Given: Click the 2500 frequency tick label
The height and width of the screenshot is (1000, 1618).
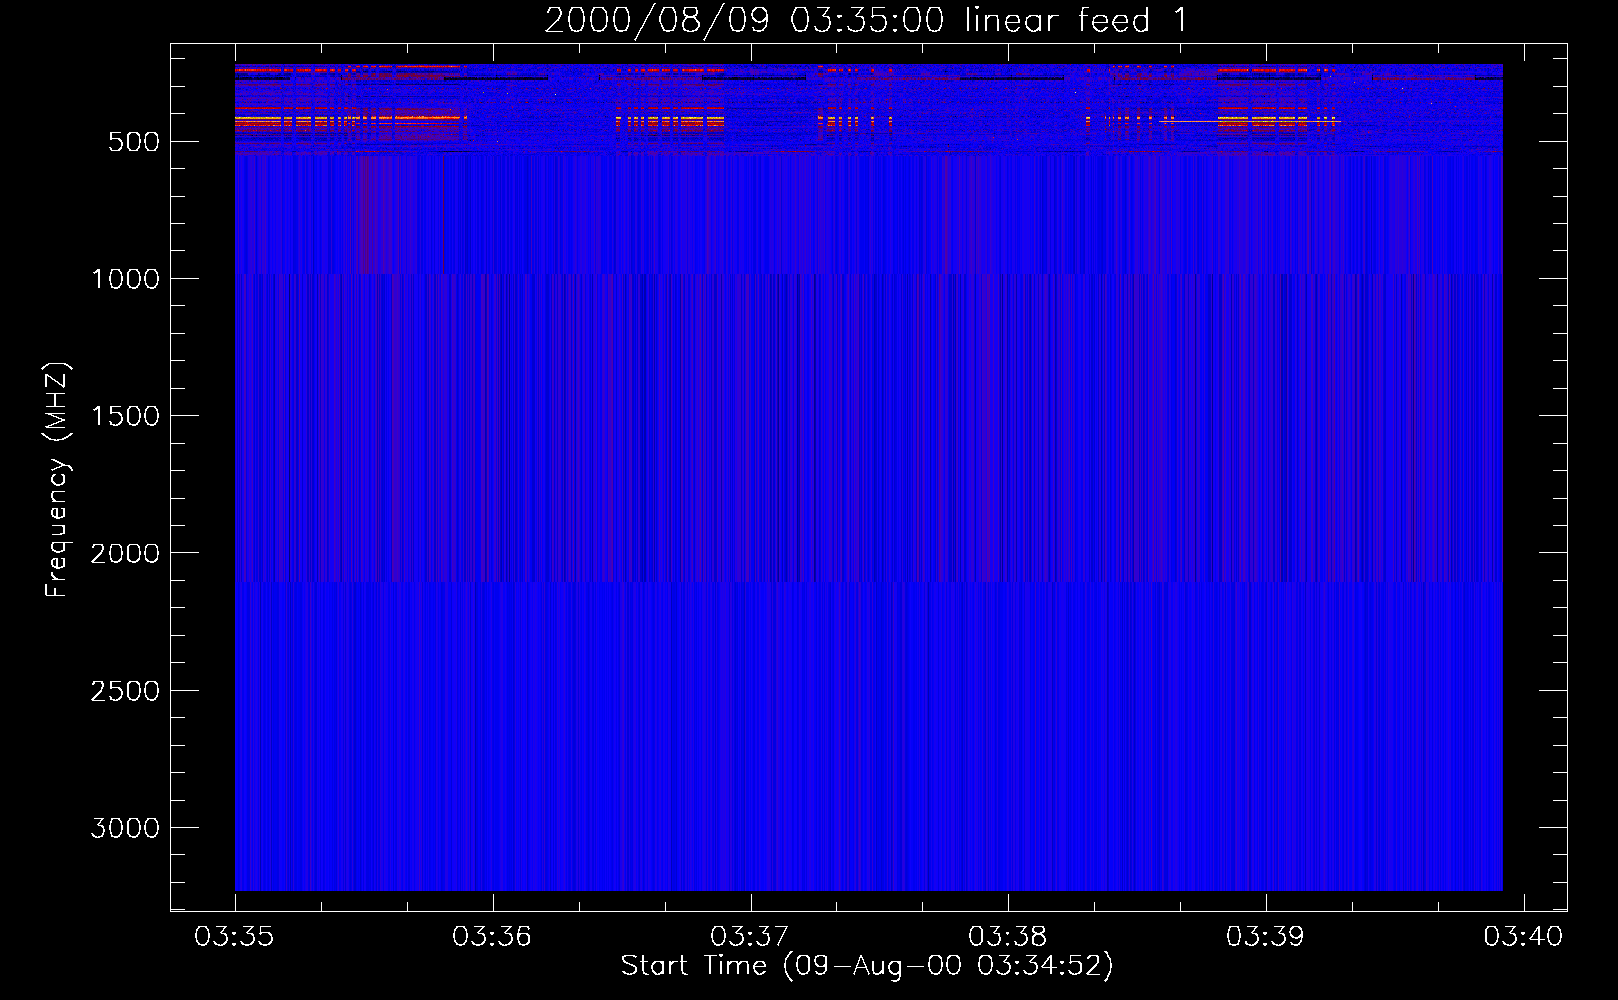Looking at the screenshot, I should 125,691.
